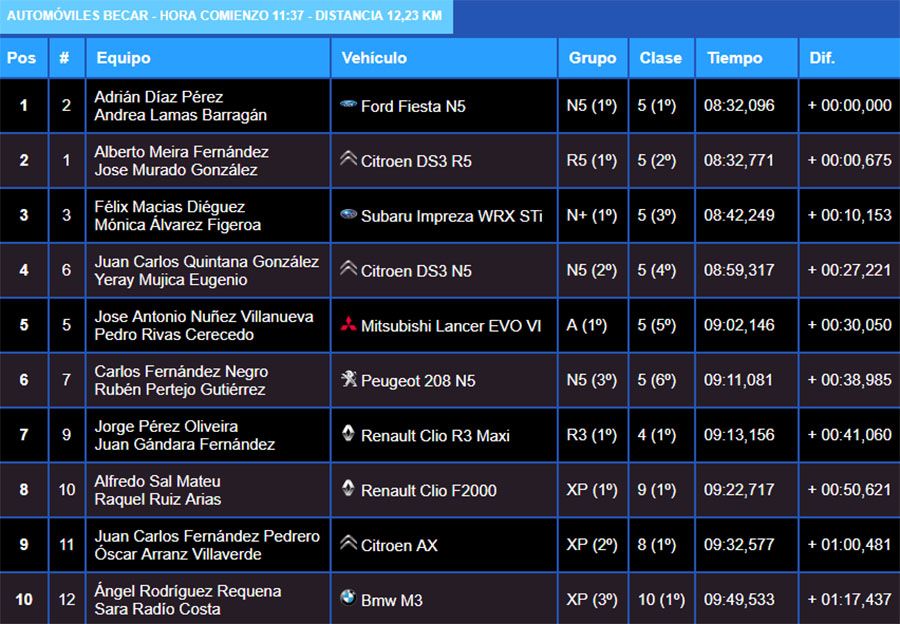Click the Dif. column header
Screen dimensions: 900x624
[822, 58]
